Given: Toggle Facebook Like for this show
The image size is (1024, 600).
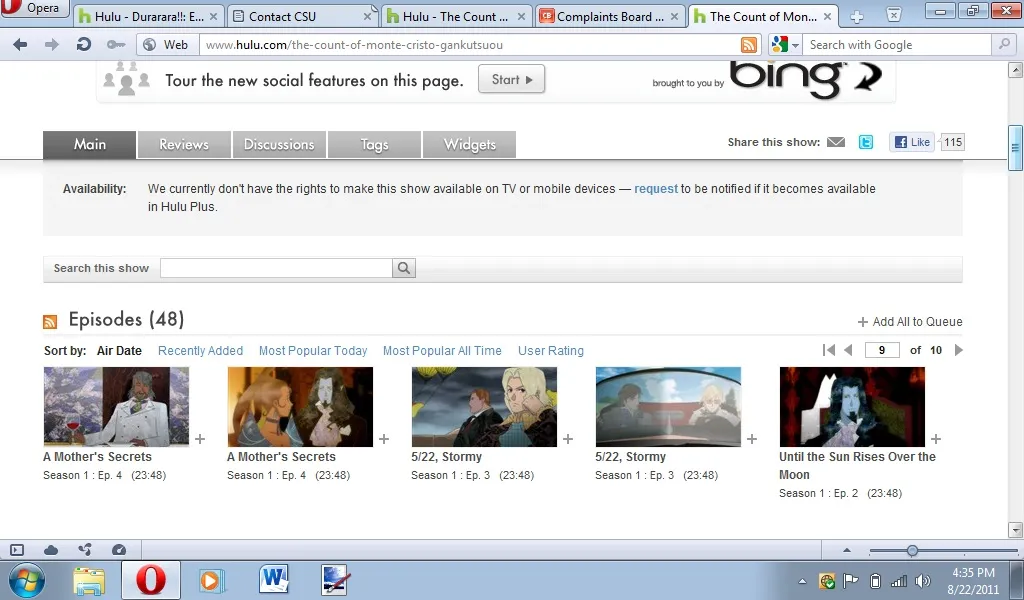Looking at the screenshot, I should (x=912, y=142).
